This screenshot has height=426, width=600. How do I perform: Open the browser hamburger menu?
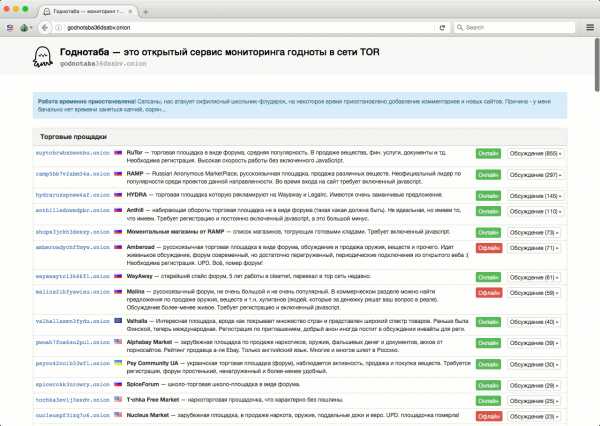click(x=587, y=27)
